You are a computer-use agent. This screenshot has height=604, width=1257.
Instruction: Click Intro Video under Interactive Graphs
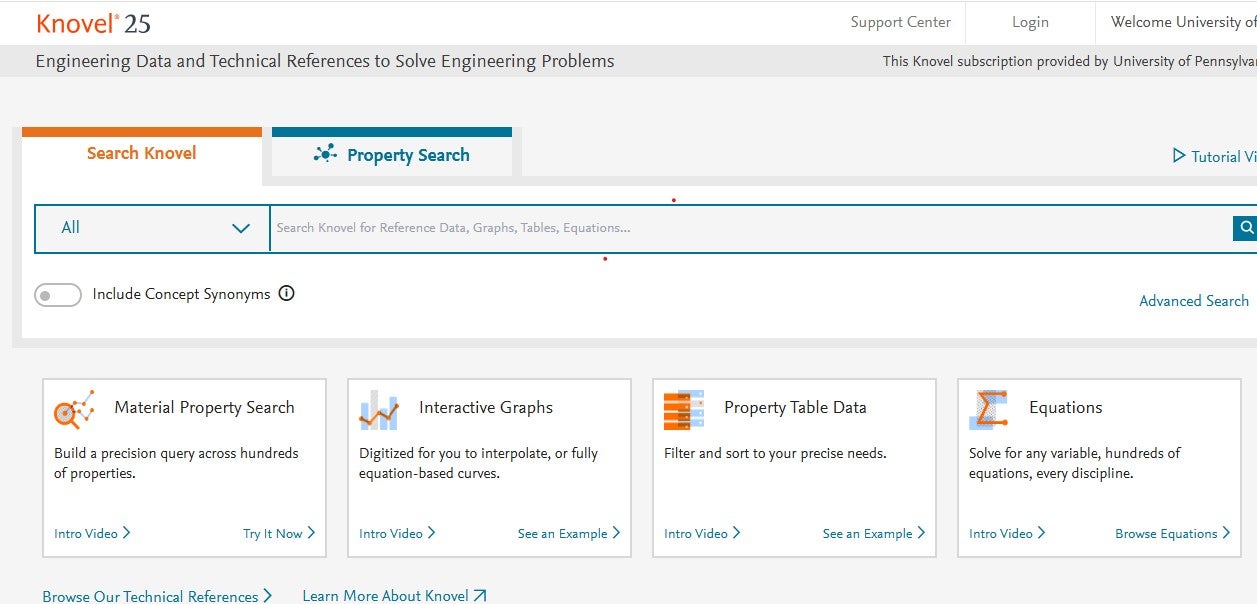[391, 533]
